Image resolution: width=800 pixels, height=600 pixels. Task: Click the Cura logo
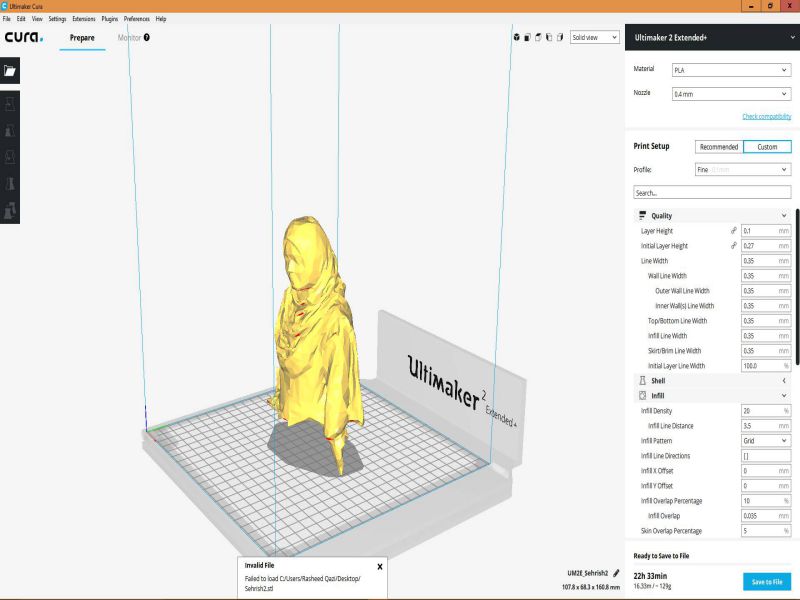click(x=23, y=37)
